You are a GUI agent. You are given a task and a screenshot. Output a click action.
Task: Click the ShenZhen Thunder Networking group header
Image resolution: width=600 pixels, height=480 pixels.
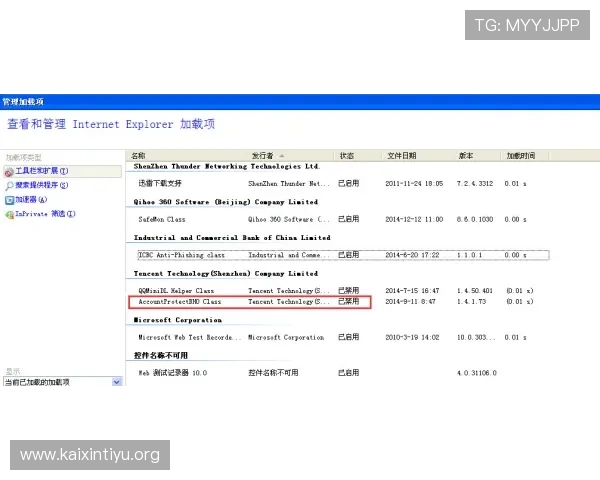point(227,167)
